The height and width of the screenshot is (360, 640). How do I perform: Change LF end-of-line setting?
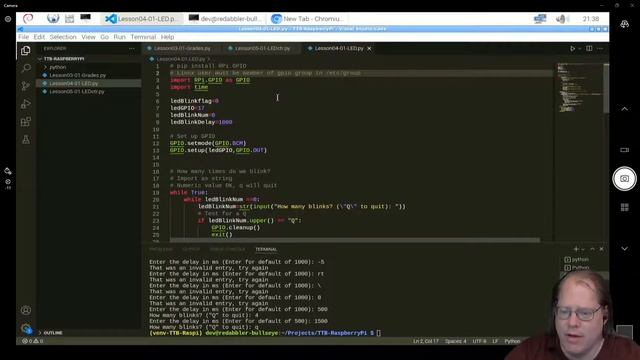point(495,341)
